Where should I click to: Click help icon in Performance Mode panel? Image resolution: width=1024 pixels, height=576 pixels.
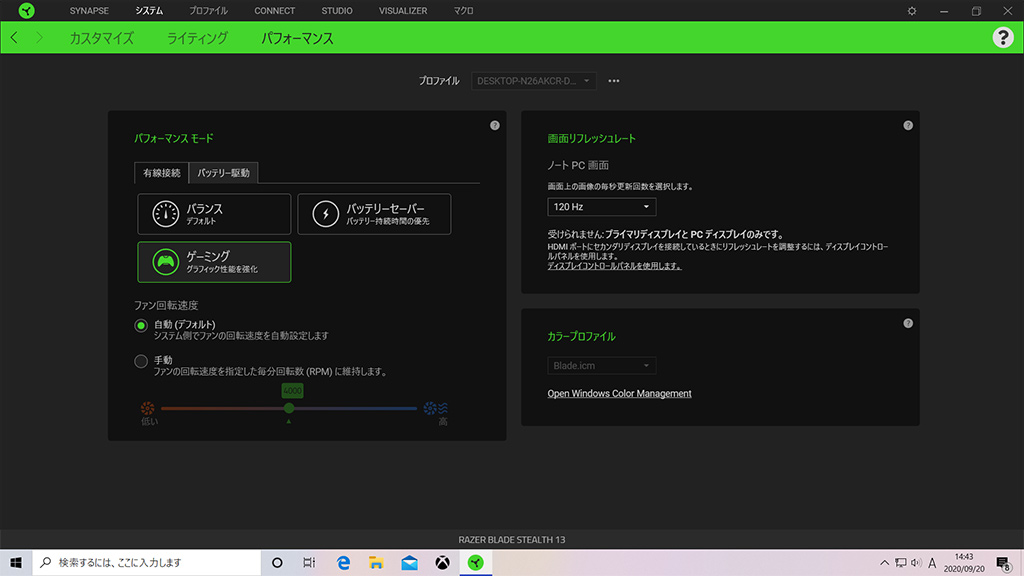pos(494,126)
